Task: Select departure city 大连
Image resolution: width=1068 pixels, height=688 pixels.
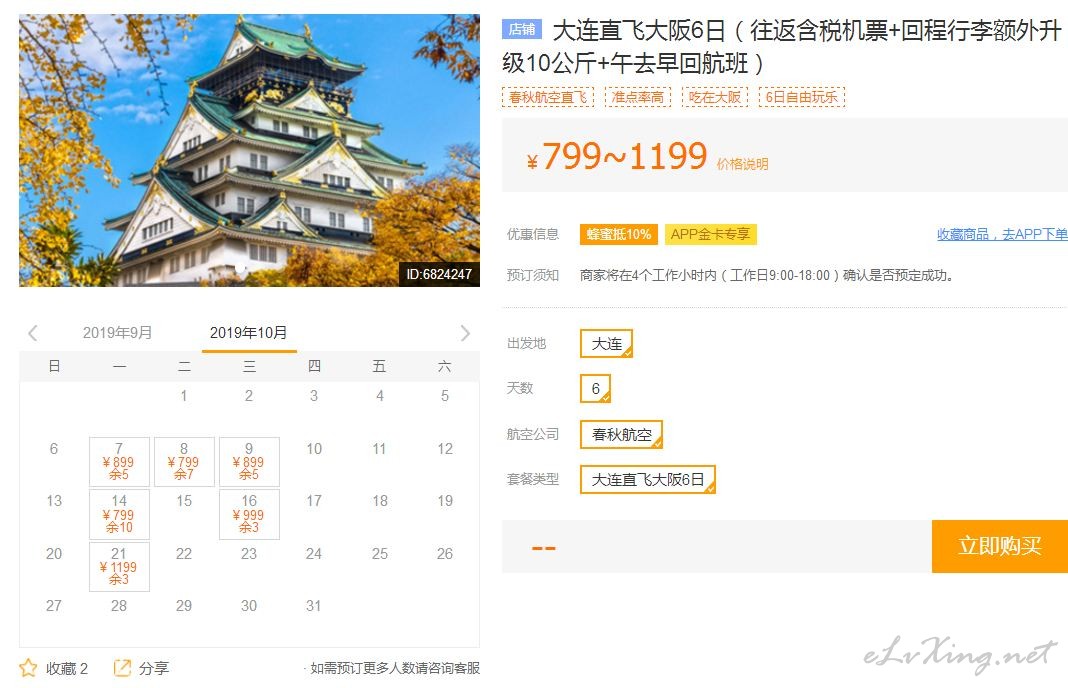Action: pyautogui.click(x=606, y=343)
